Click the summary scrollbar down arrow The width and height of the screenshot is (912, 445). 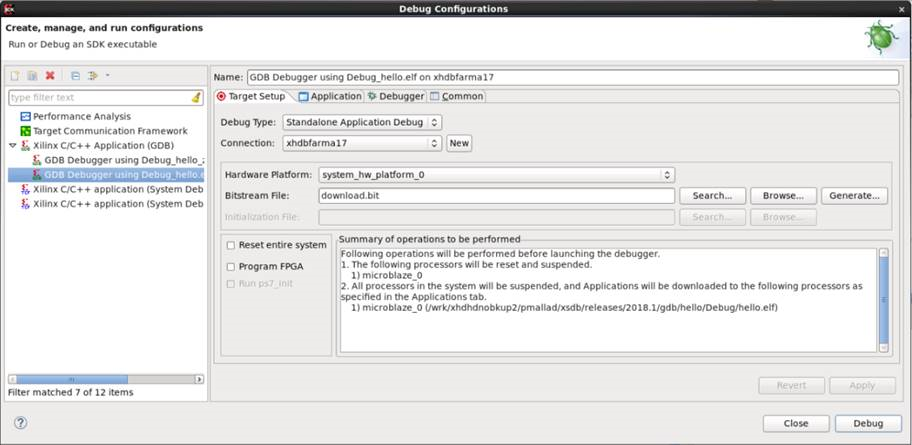click(x=884, y=347)
